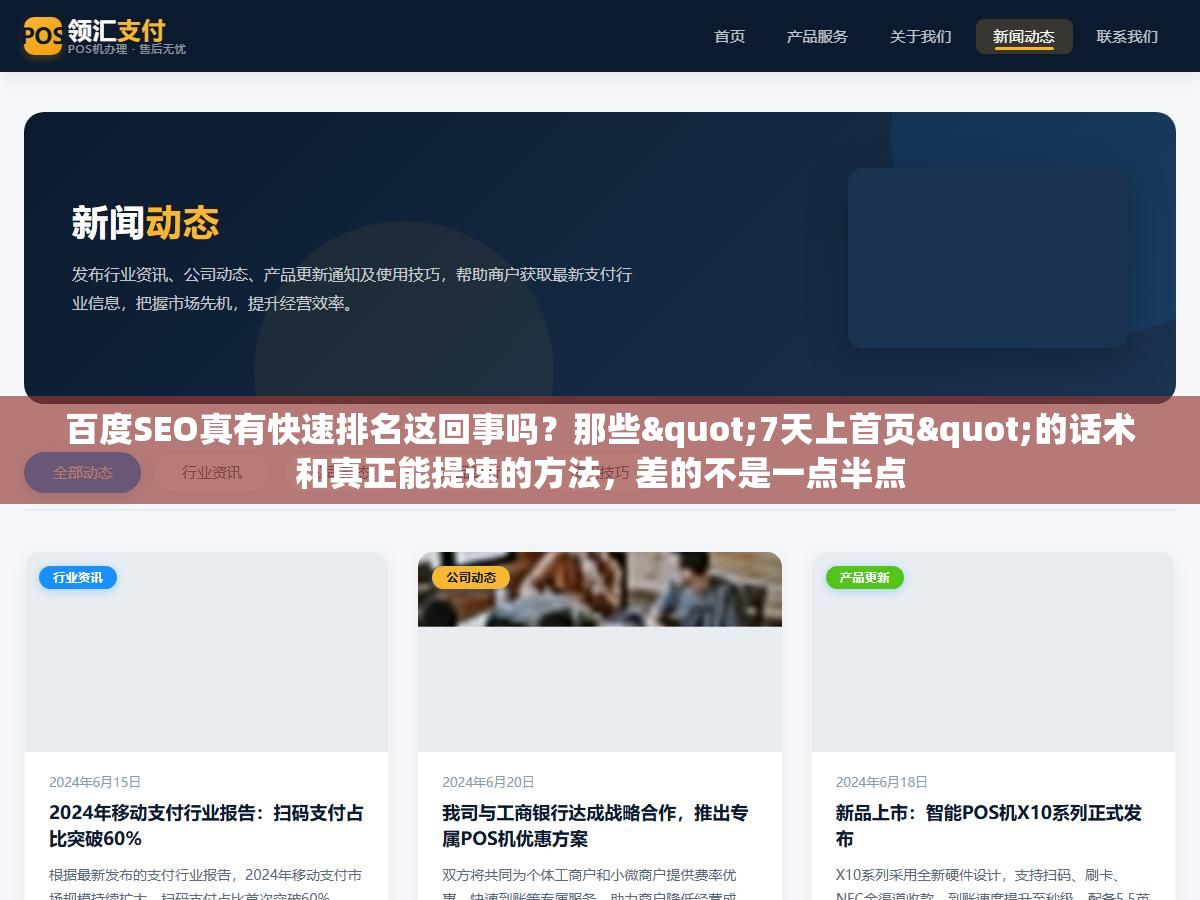Viewport: 1200px width, 900px height.
Task: Open the photo thumbnail of the 工商银行 cooperation card
Action: coord(600,652)
